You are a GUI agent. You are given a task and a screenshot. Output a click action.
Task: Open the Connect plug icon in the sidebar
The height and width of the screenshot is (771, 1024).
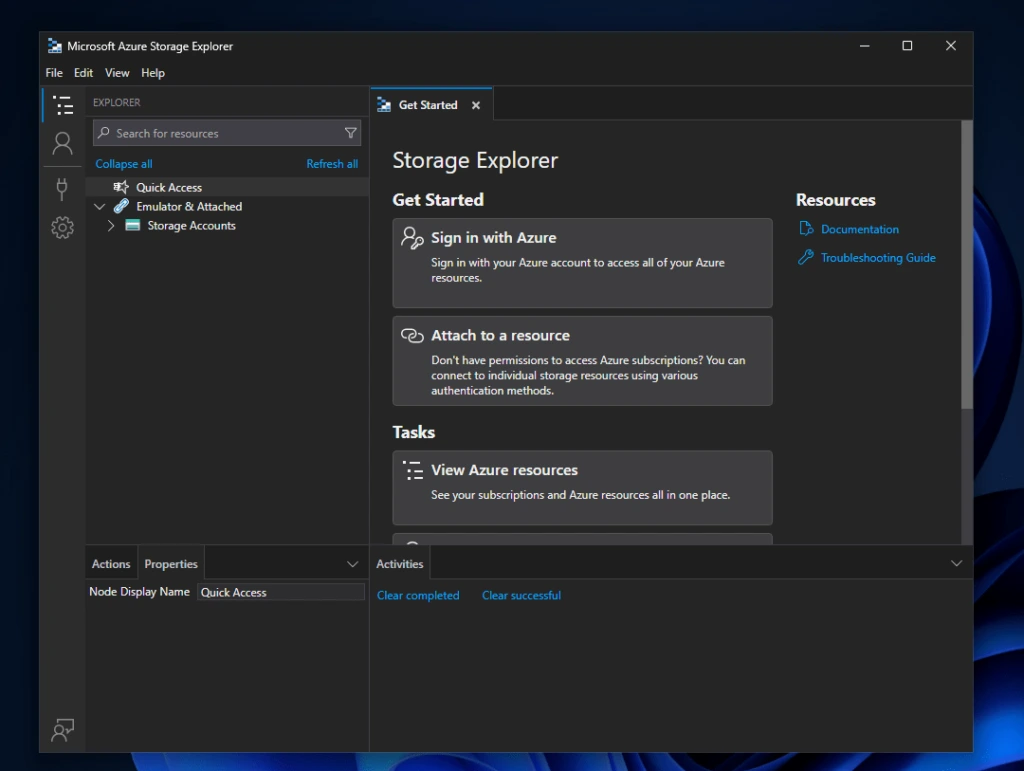click(62, 189)
